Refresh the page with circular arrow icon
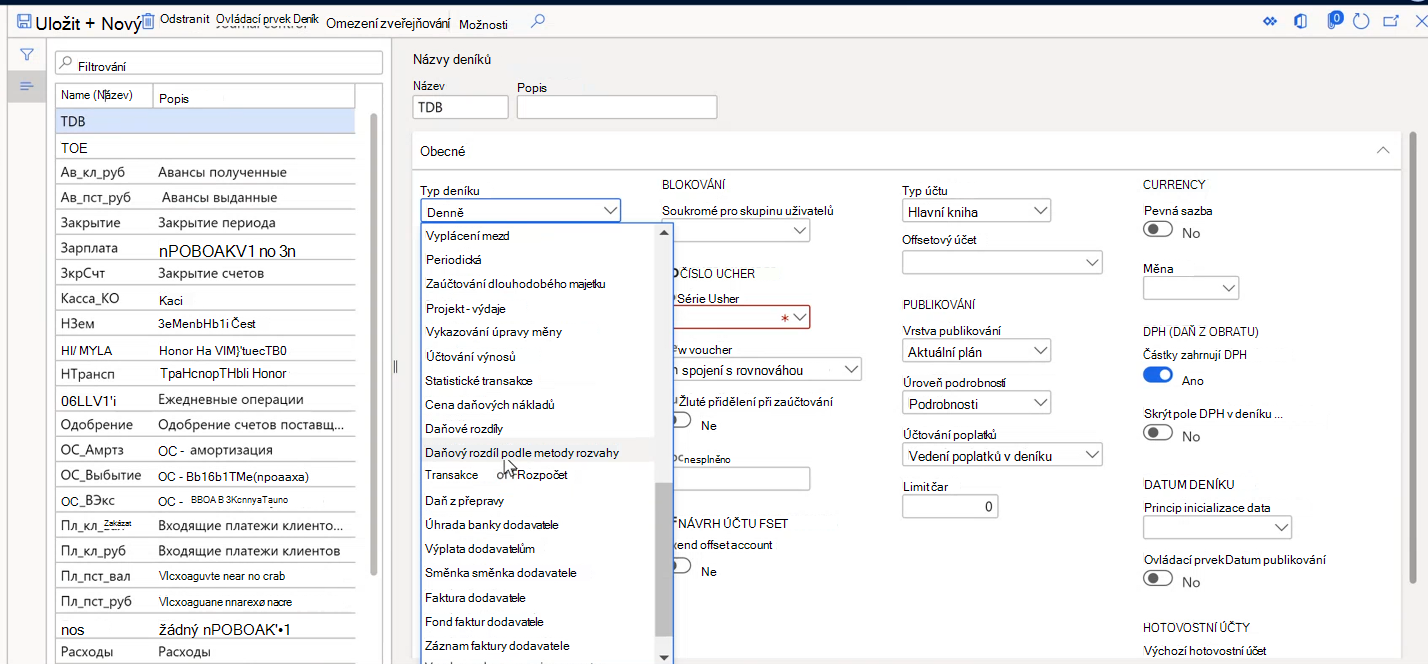The image size is (1428, 664). point(1361,21)
